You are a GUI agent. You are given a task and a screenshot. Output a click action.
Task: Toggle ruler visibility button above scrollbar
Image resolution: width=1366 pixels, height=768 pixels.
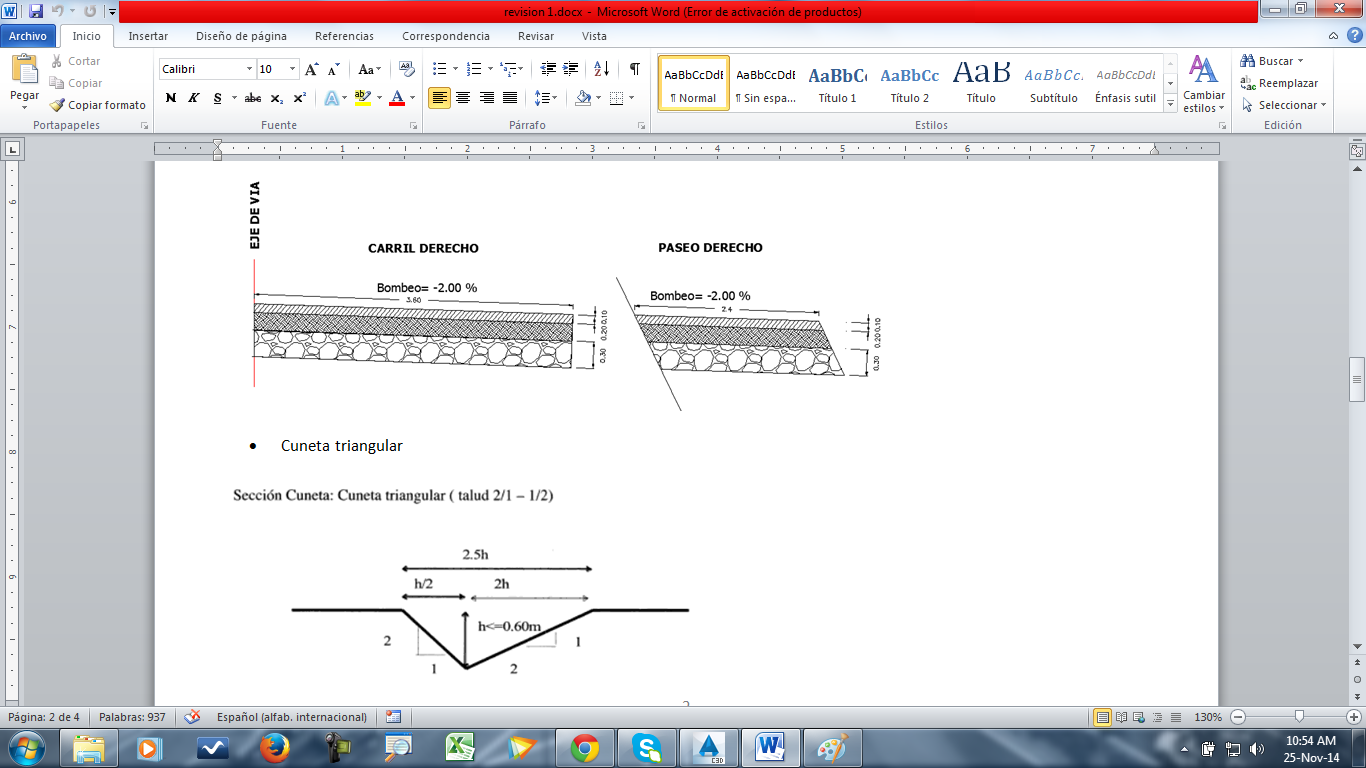[1357, 151]
